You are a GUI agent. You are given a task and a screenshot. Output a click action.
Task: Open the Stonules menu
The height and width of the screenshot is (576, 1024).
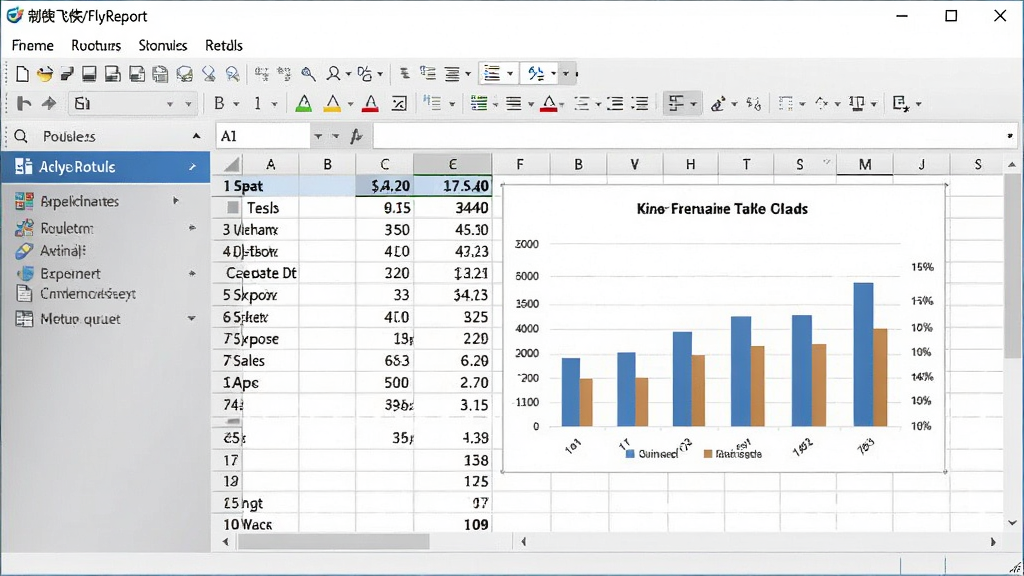[163, 45]
